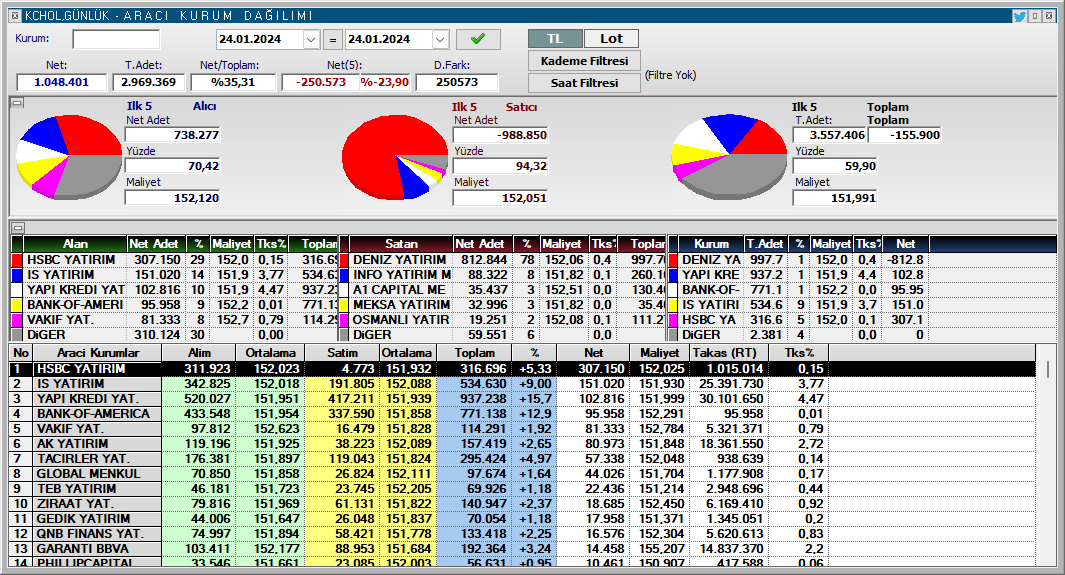This screenshot has width=1065, height=575.
Task: Click title bar system menu icon
Action: [x=15, y=16]
